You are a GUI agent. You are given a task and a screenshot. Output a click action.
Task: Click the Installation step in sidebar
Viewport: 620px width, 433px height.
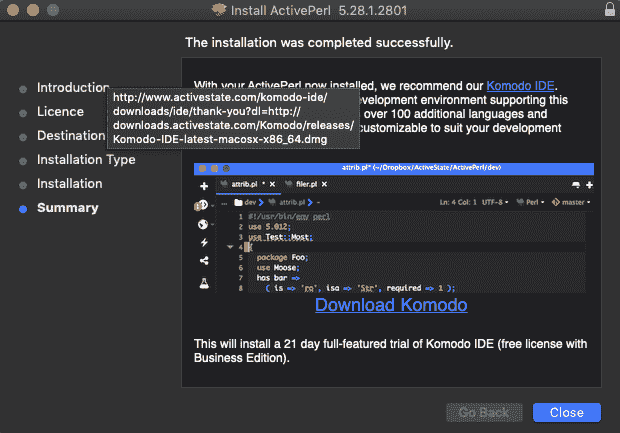point(69,184)
